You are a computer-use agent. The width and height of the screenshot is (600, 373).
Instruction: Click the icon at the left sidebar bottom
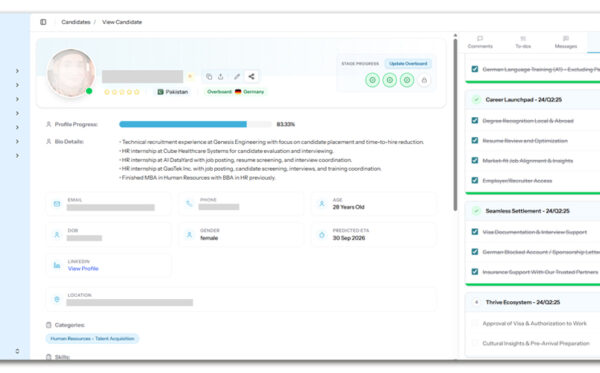pyautogui.click(x=17, y=351)
